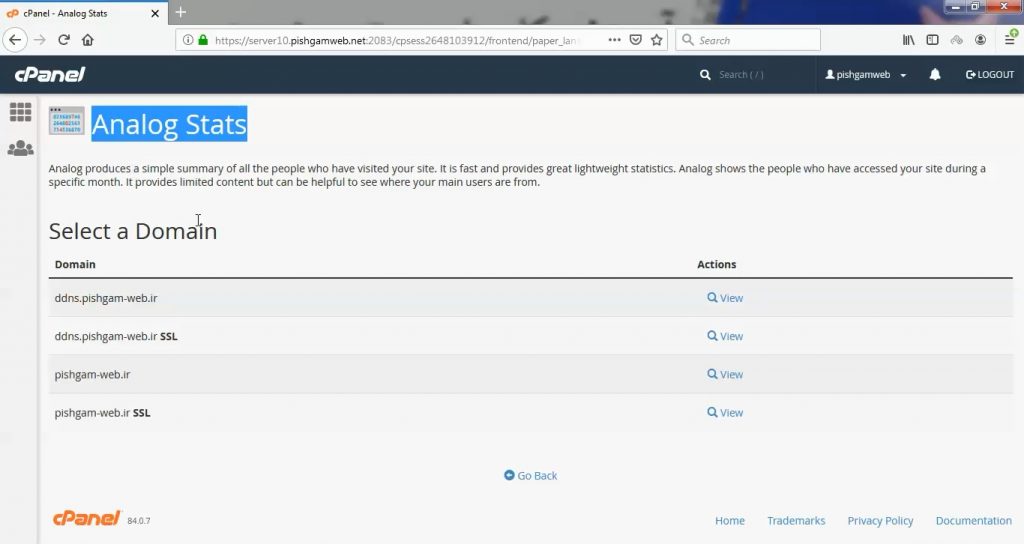The image size is (1024, 544).
Task: Open site information icon in address bar
Action: tap(187, 40)
